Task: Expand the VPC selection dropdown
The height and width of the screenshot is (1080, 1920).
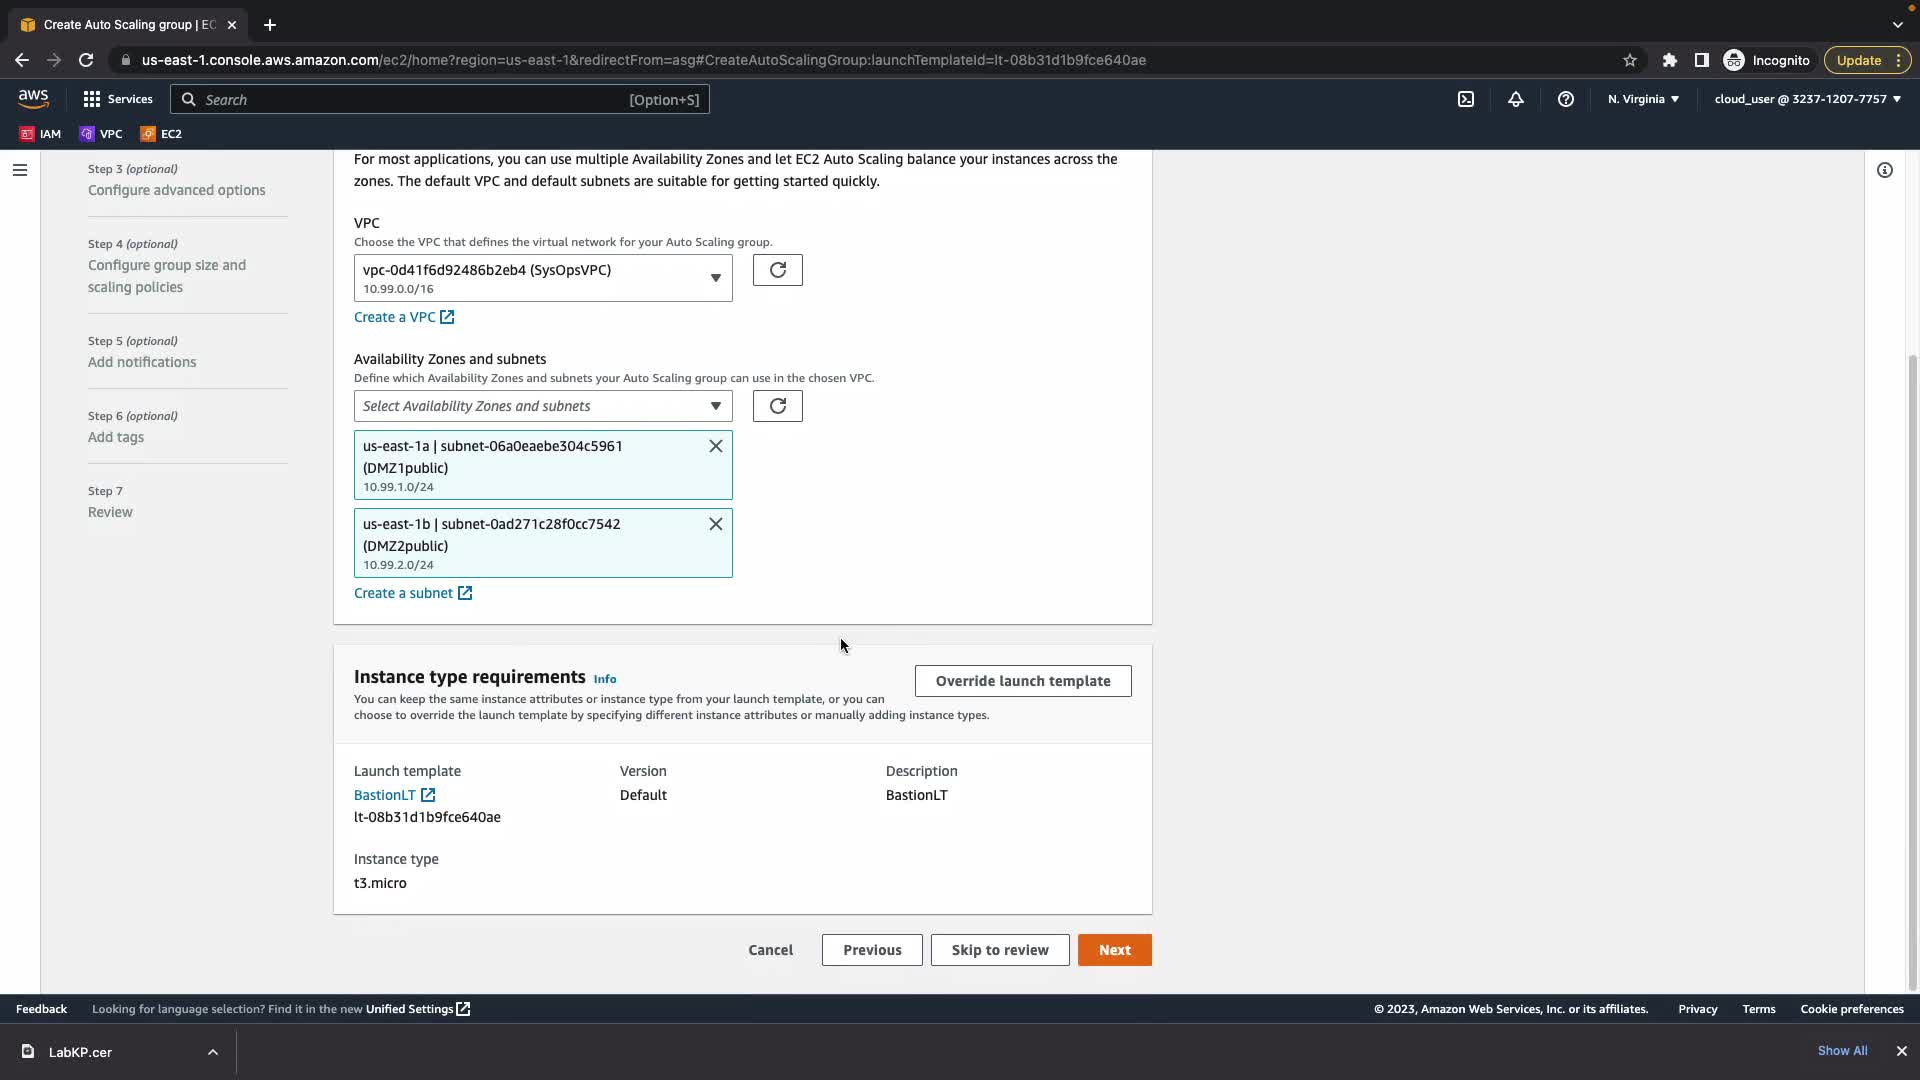Action: (x=542, y=278)
